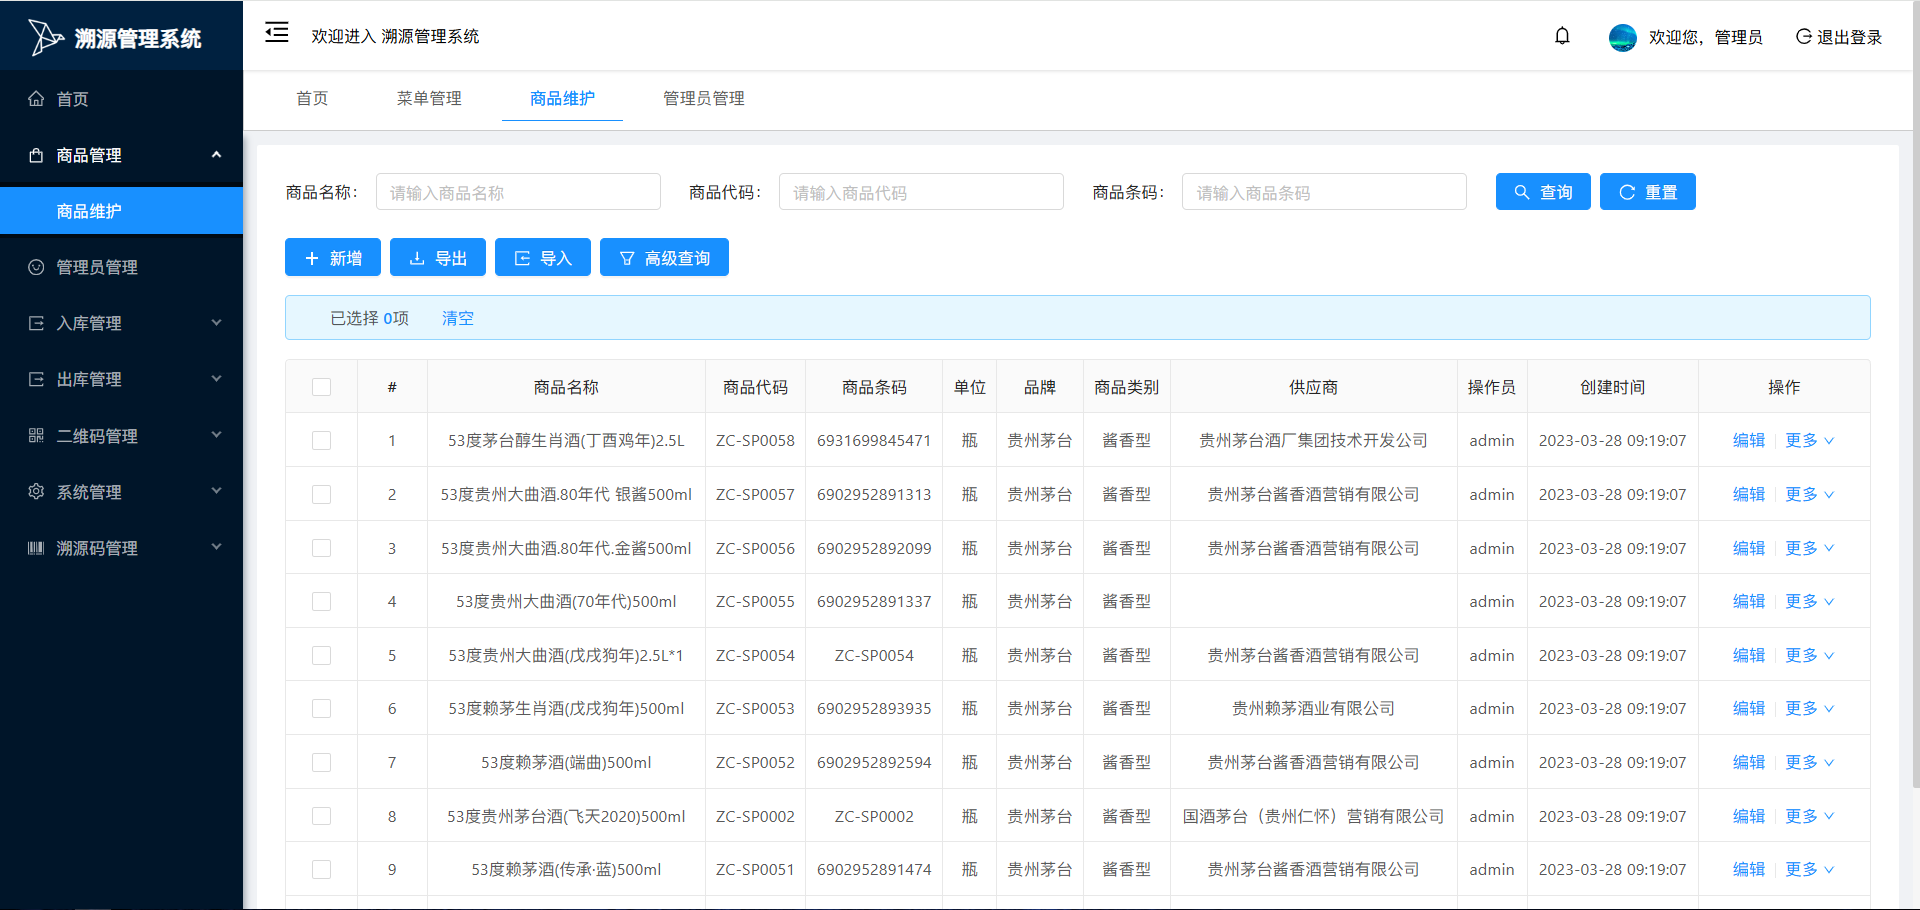The image size is (1920, 910).
Task: Click 编辑 for row ZC-SP0052
Action: click(x=1748, y=762)
